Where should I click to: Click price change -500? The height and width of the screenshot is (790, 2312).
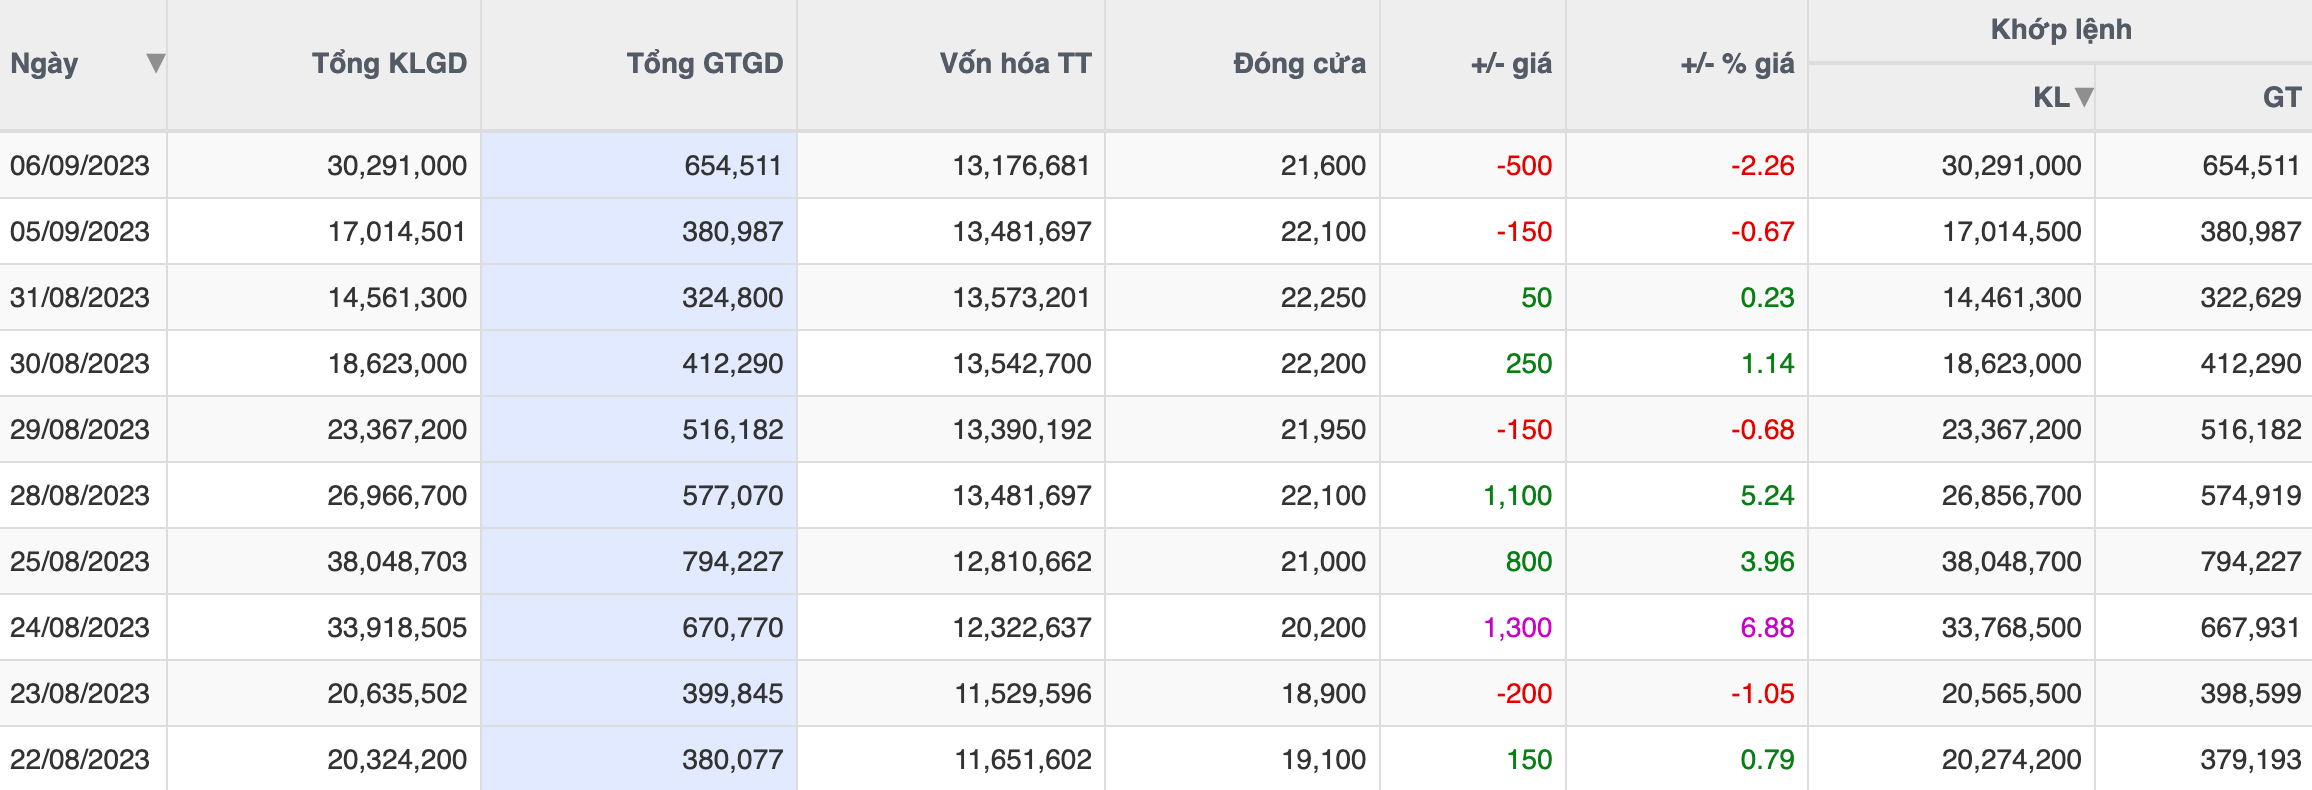1524,165
